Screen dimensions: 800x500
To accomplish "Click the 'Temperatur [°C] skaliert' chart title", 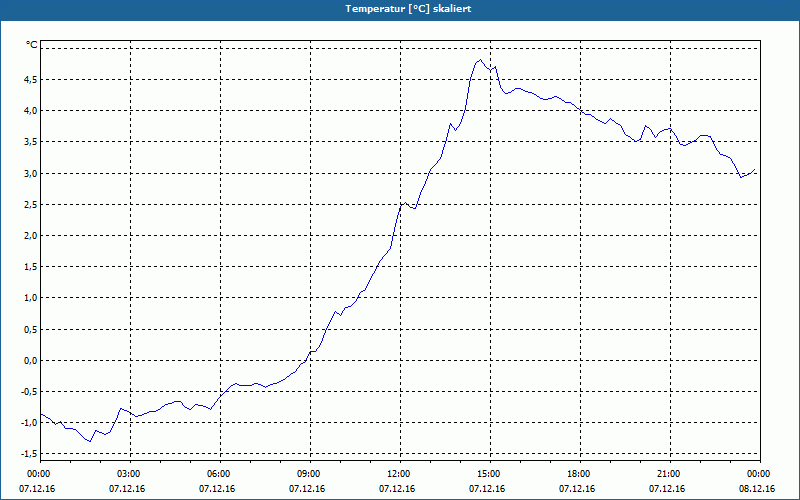I will (408, 9).
